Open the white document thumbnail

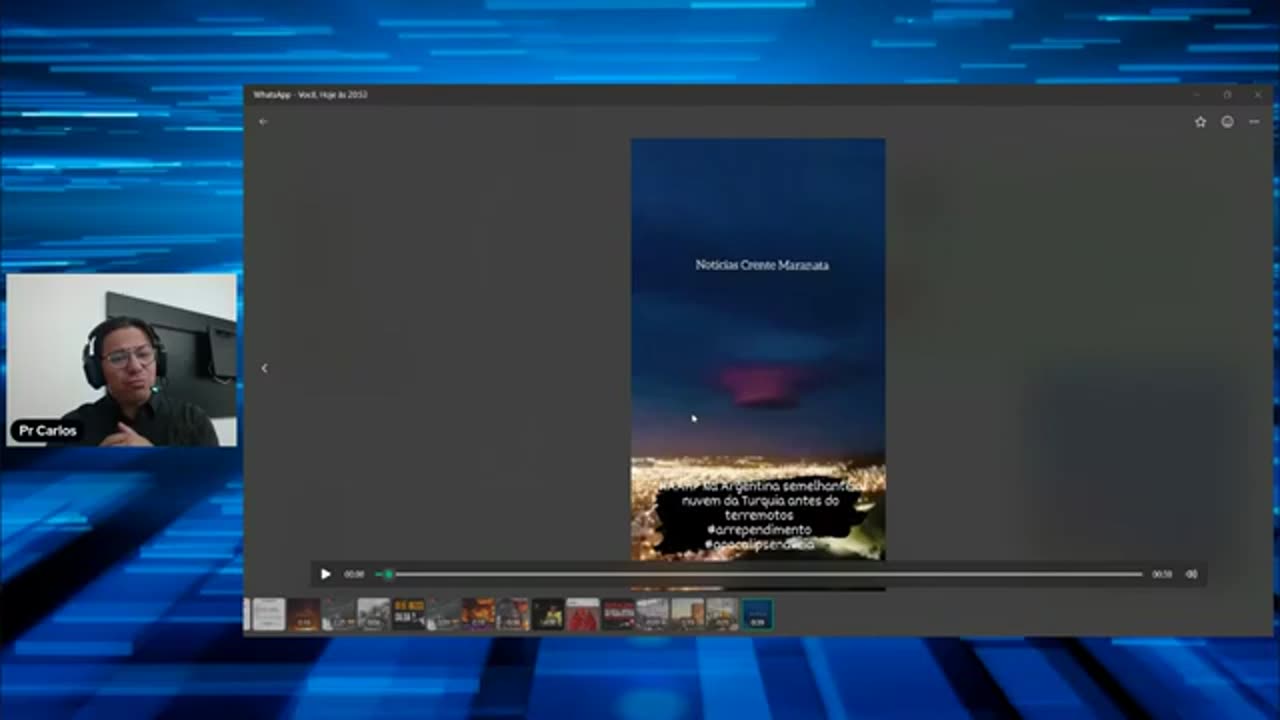(269, 614)
